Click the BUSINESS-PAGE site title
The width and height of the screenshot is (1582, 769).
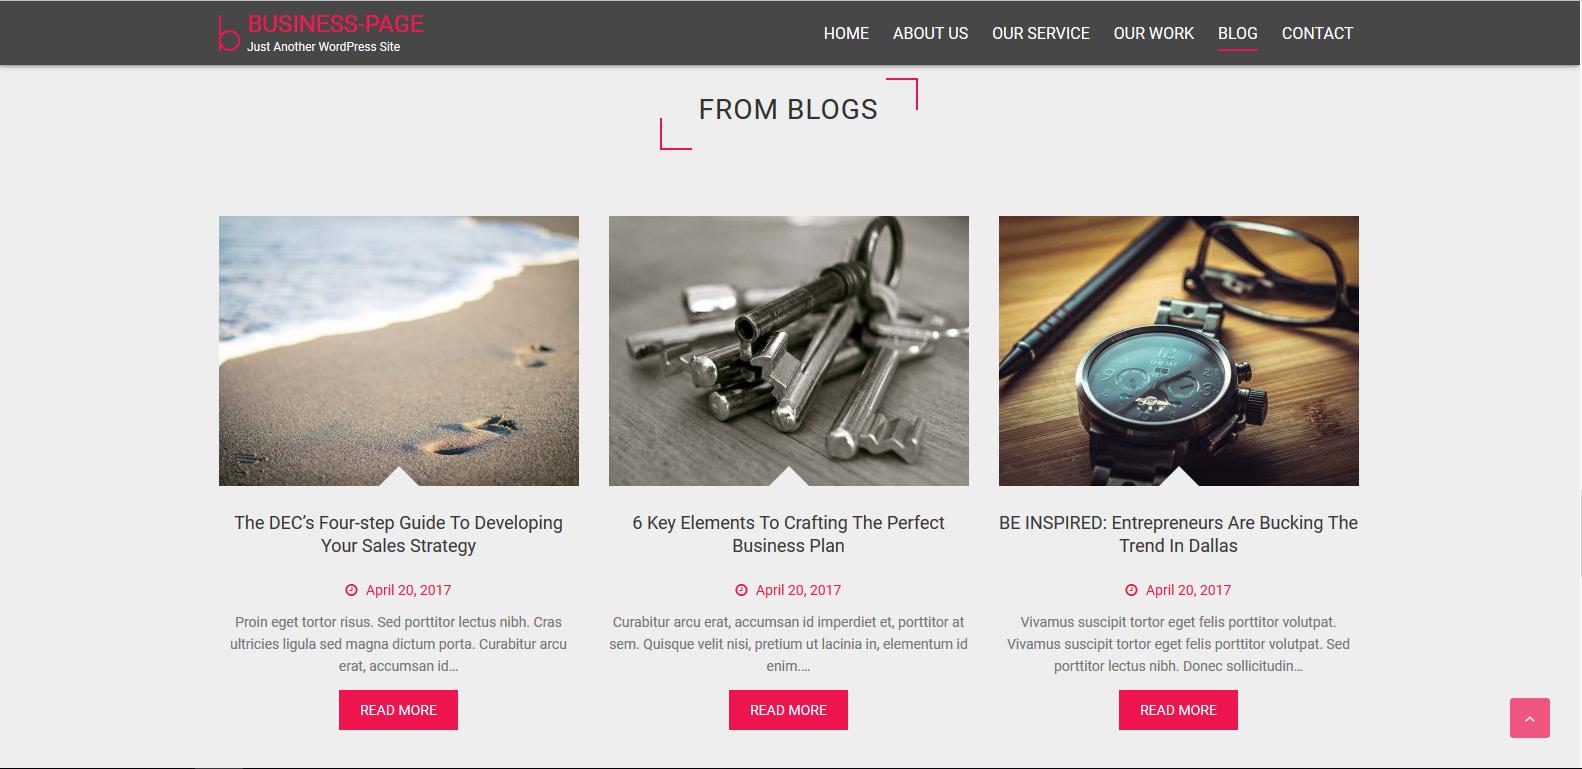(x=335, y=24)
